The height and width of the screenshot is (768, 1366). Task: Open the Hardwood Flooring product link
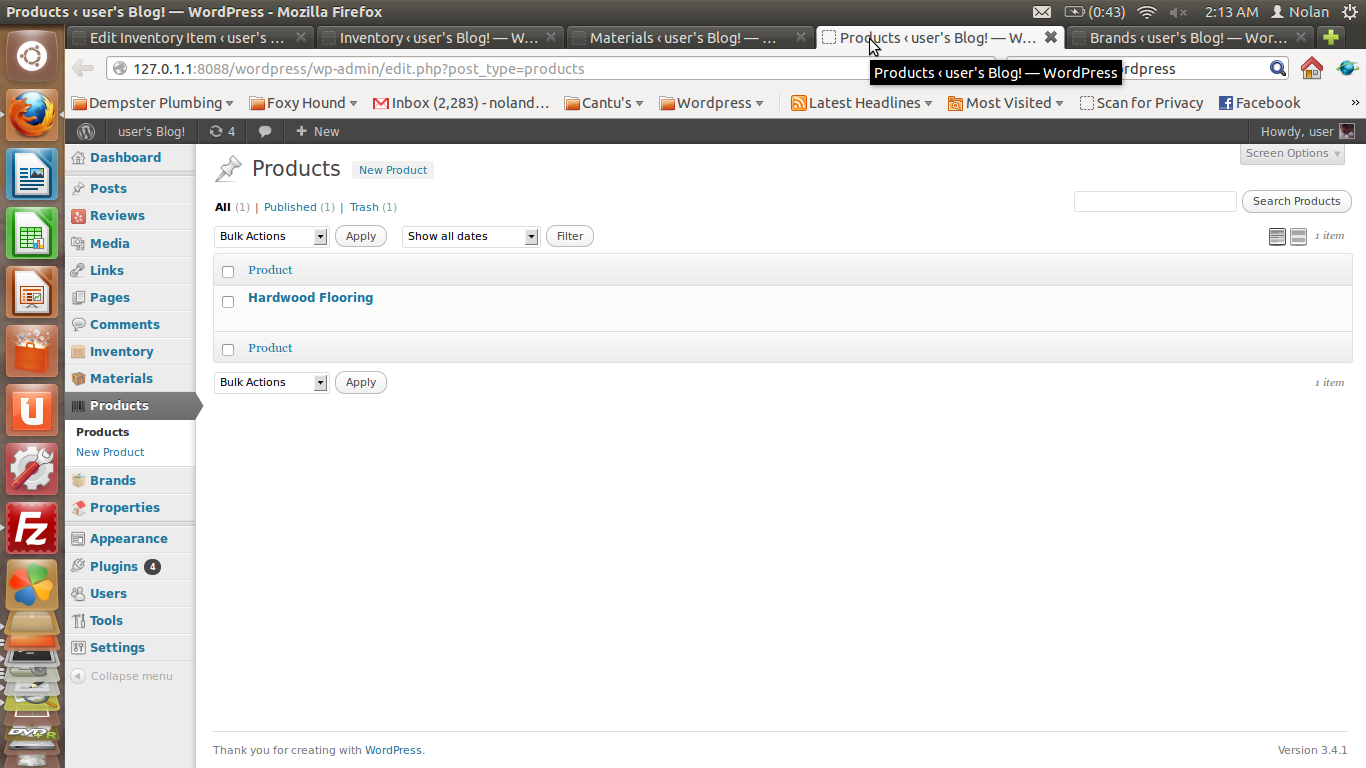coord(310,297)
